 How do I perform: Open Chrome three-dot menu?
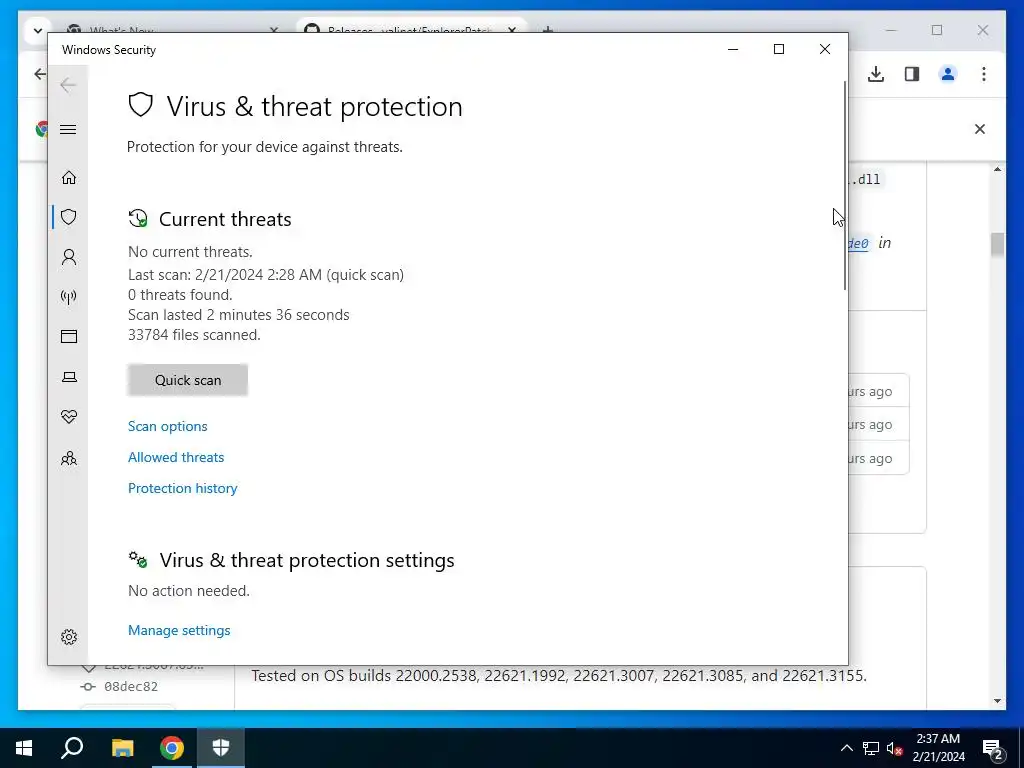tap(984, 74)
